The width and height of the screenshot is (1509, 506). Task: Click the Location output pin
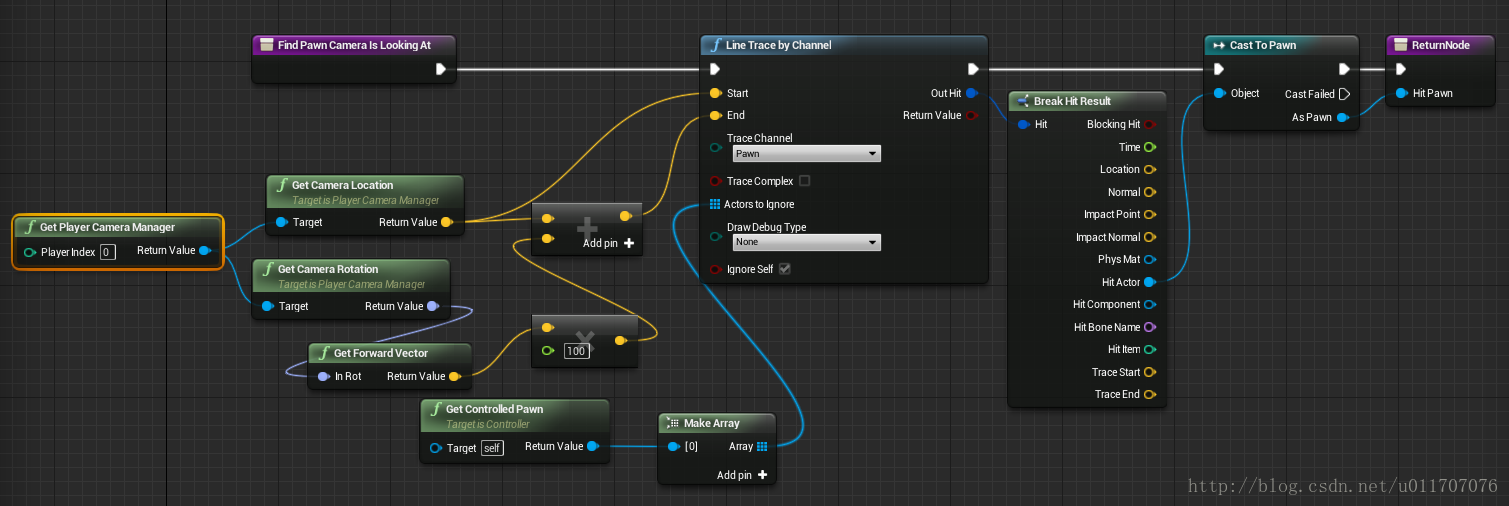tap(1149, 170)
